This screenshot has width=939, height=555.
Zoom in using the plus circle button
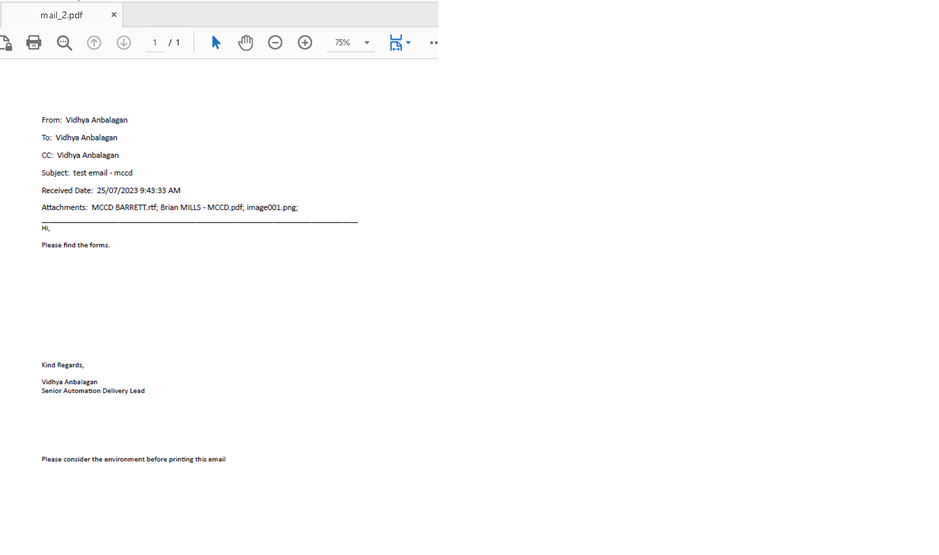click(x=305, y=43)
